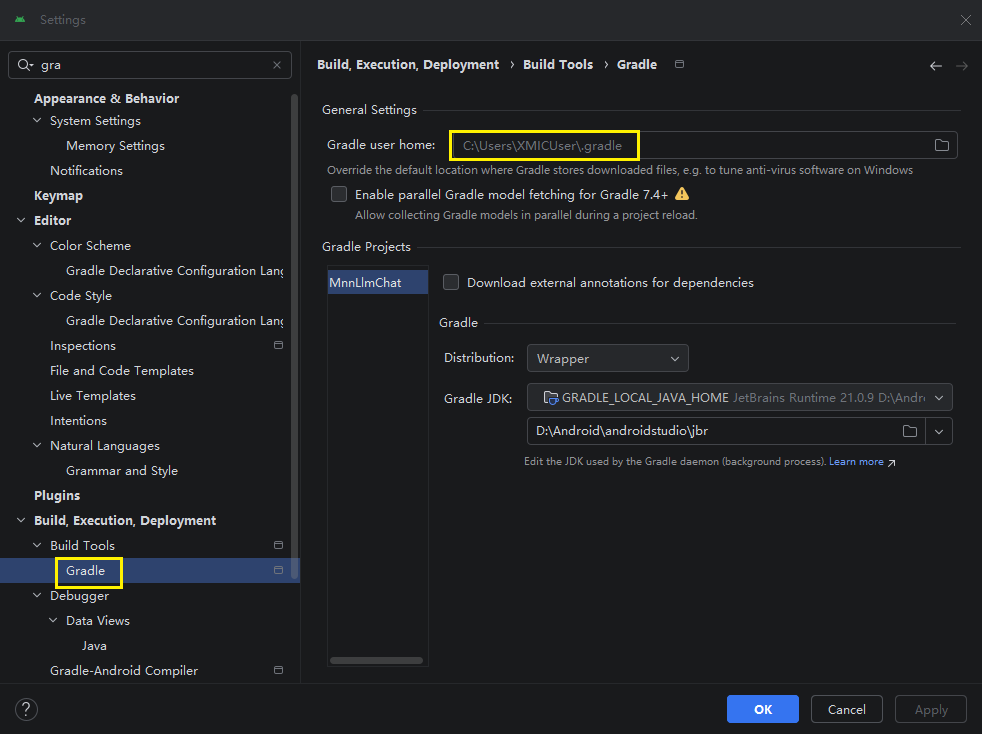Browse folder for Gradle user home
Screen dimensions: 982x734
941,145
